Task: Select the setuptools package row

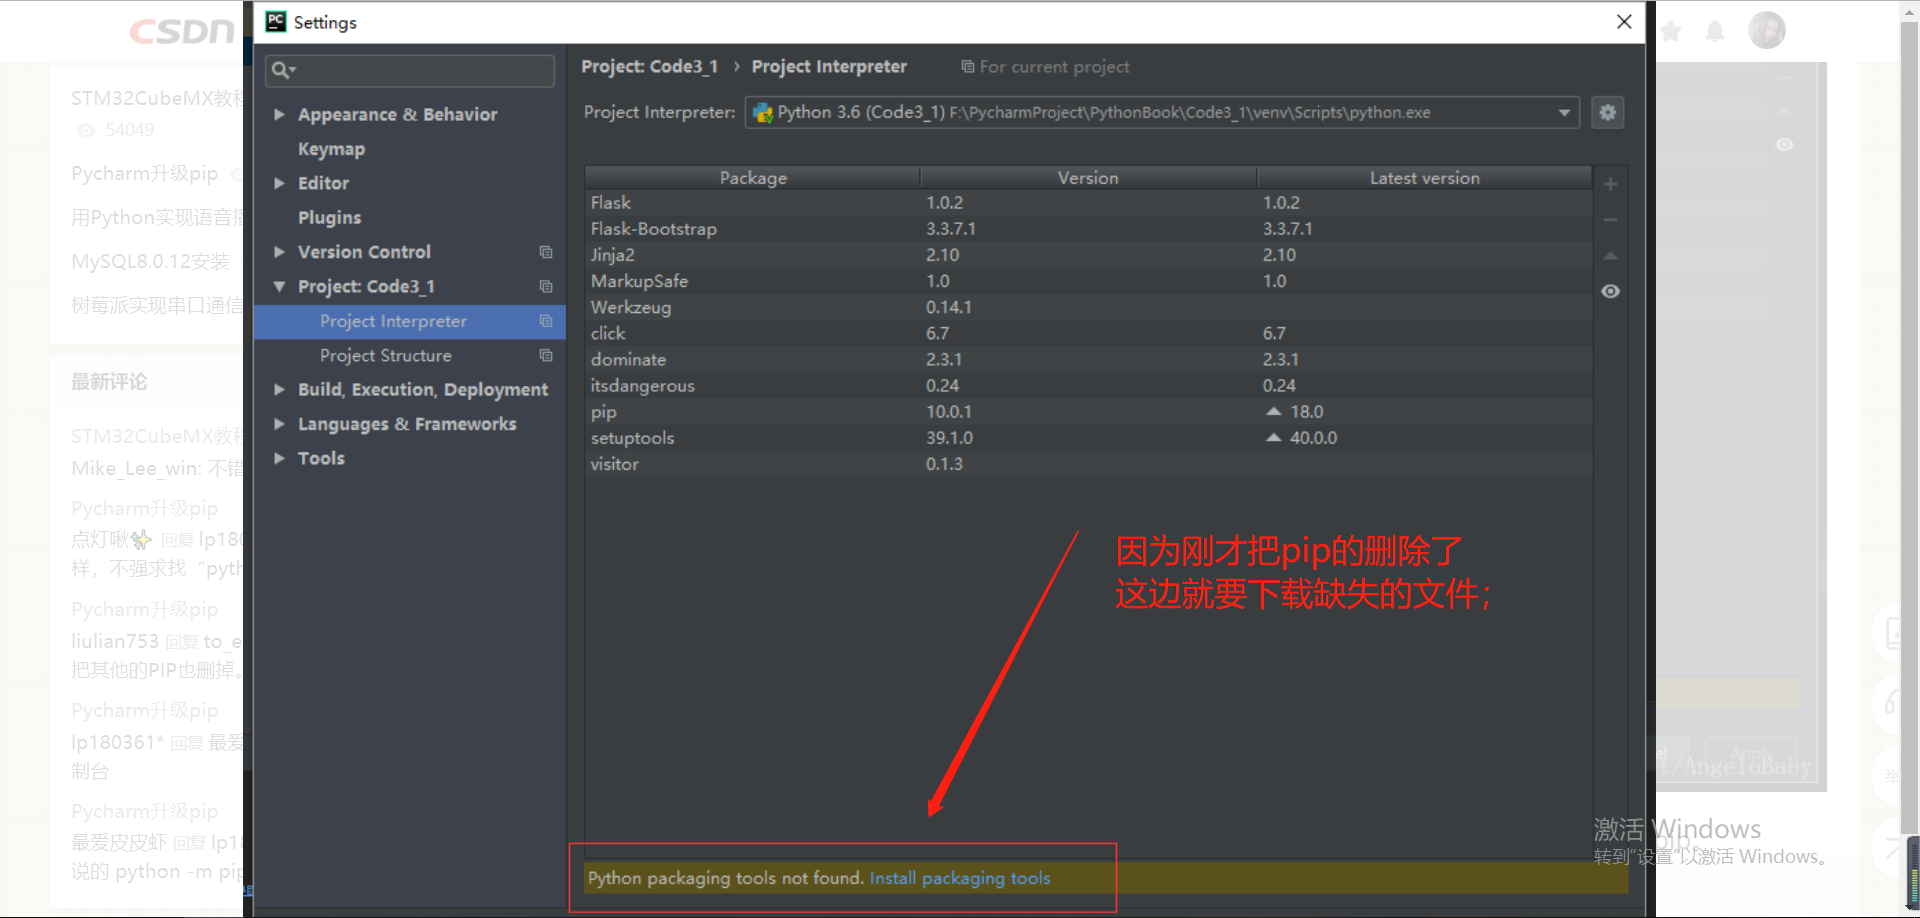Action: [x=1088, y=438]
